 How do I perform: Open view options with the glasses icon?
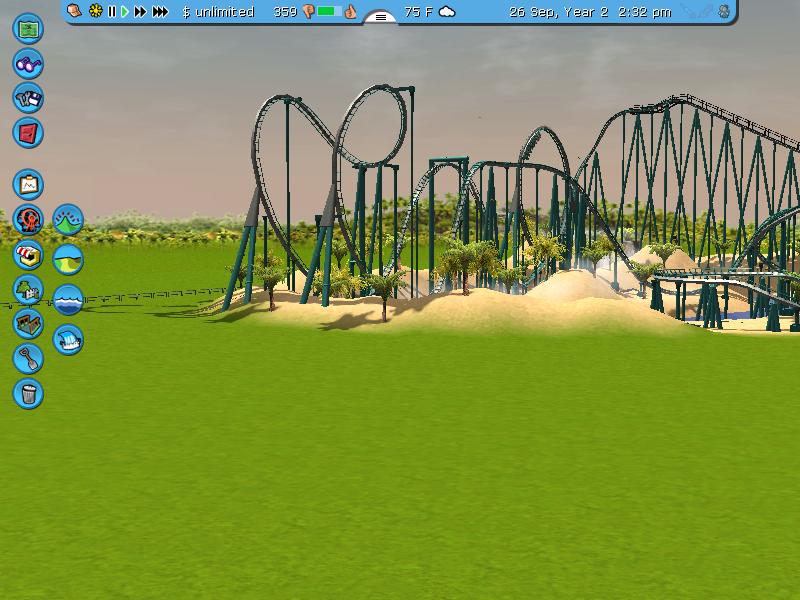click(x=28, y=64)
